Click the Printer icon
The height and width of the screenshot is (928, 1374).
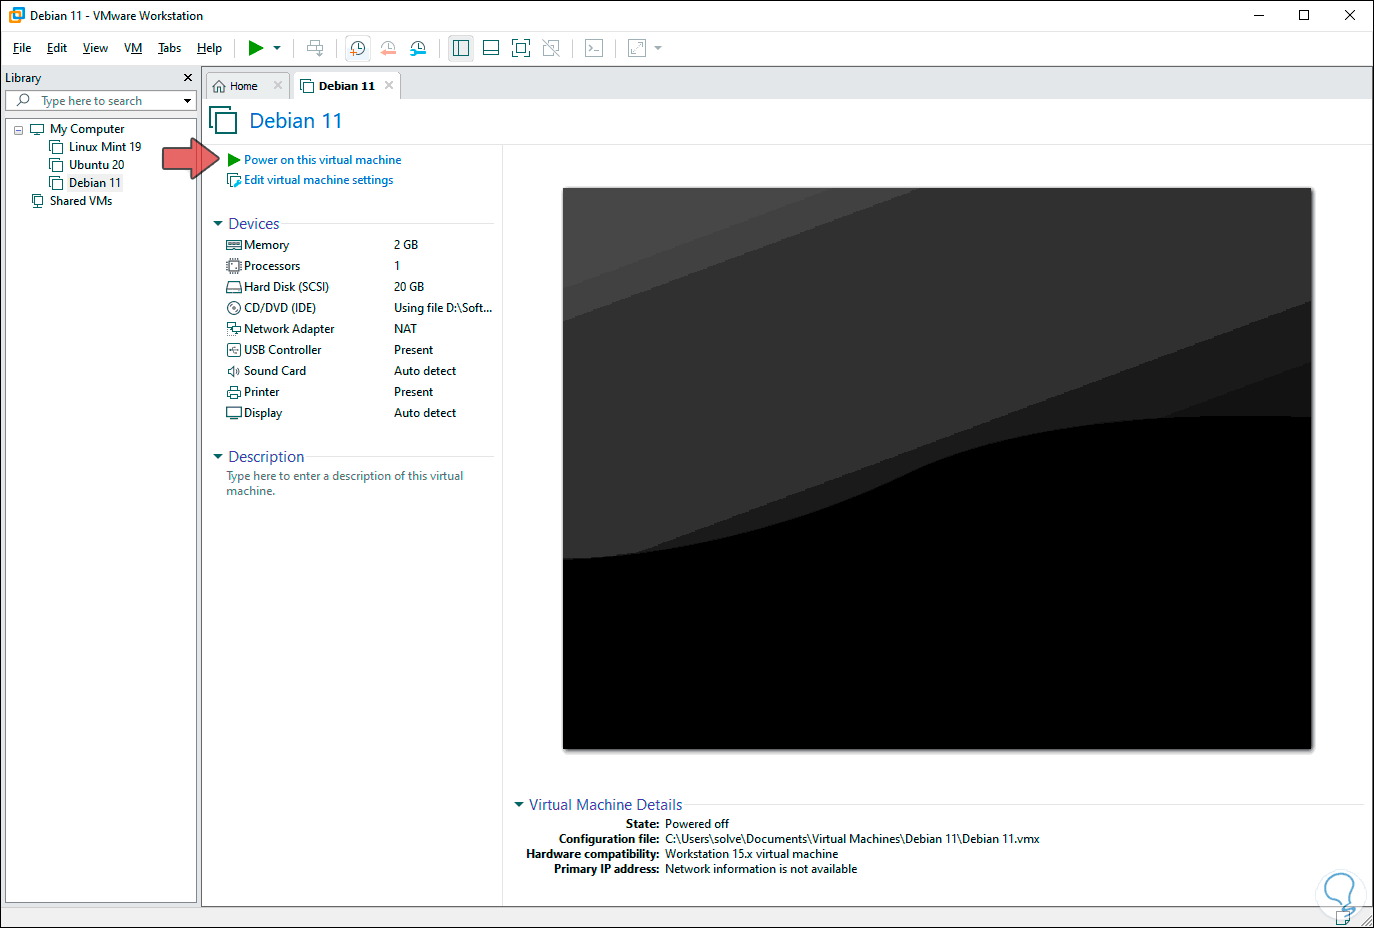coord(234,392)
